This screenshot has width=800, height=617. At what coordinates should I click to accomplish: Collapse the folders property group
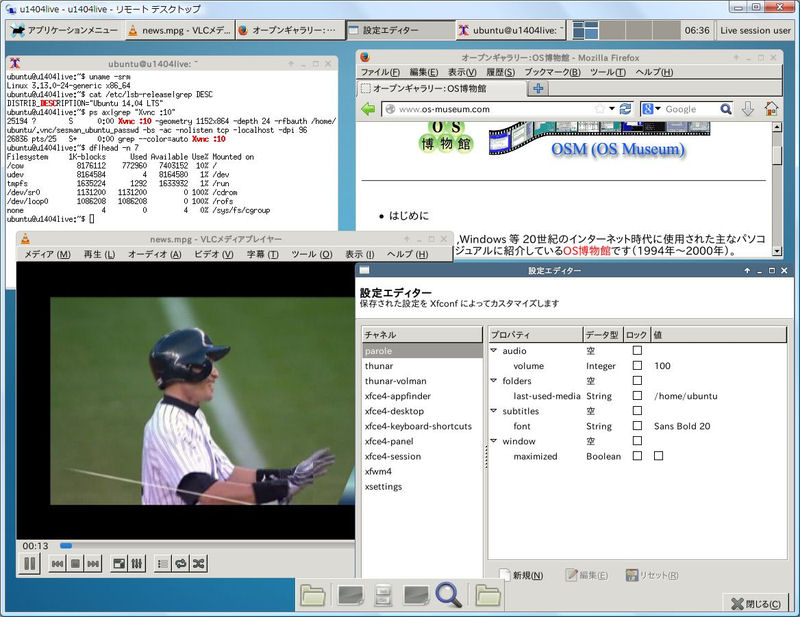pos(494,381)
